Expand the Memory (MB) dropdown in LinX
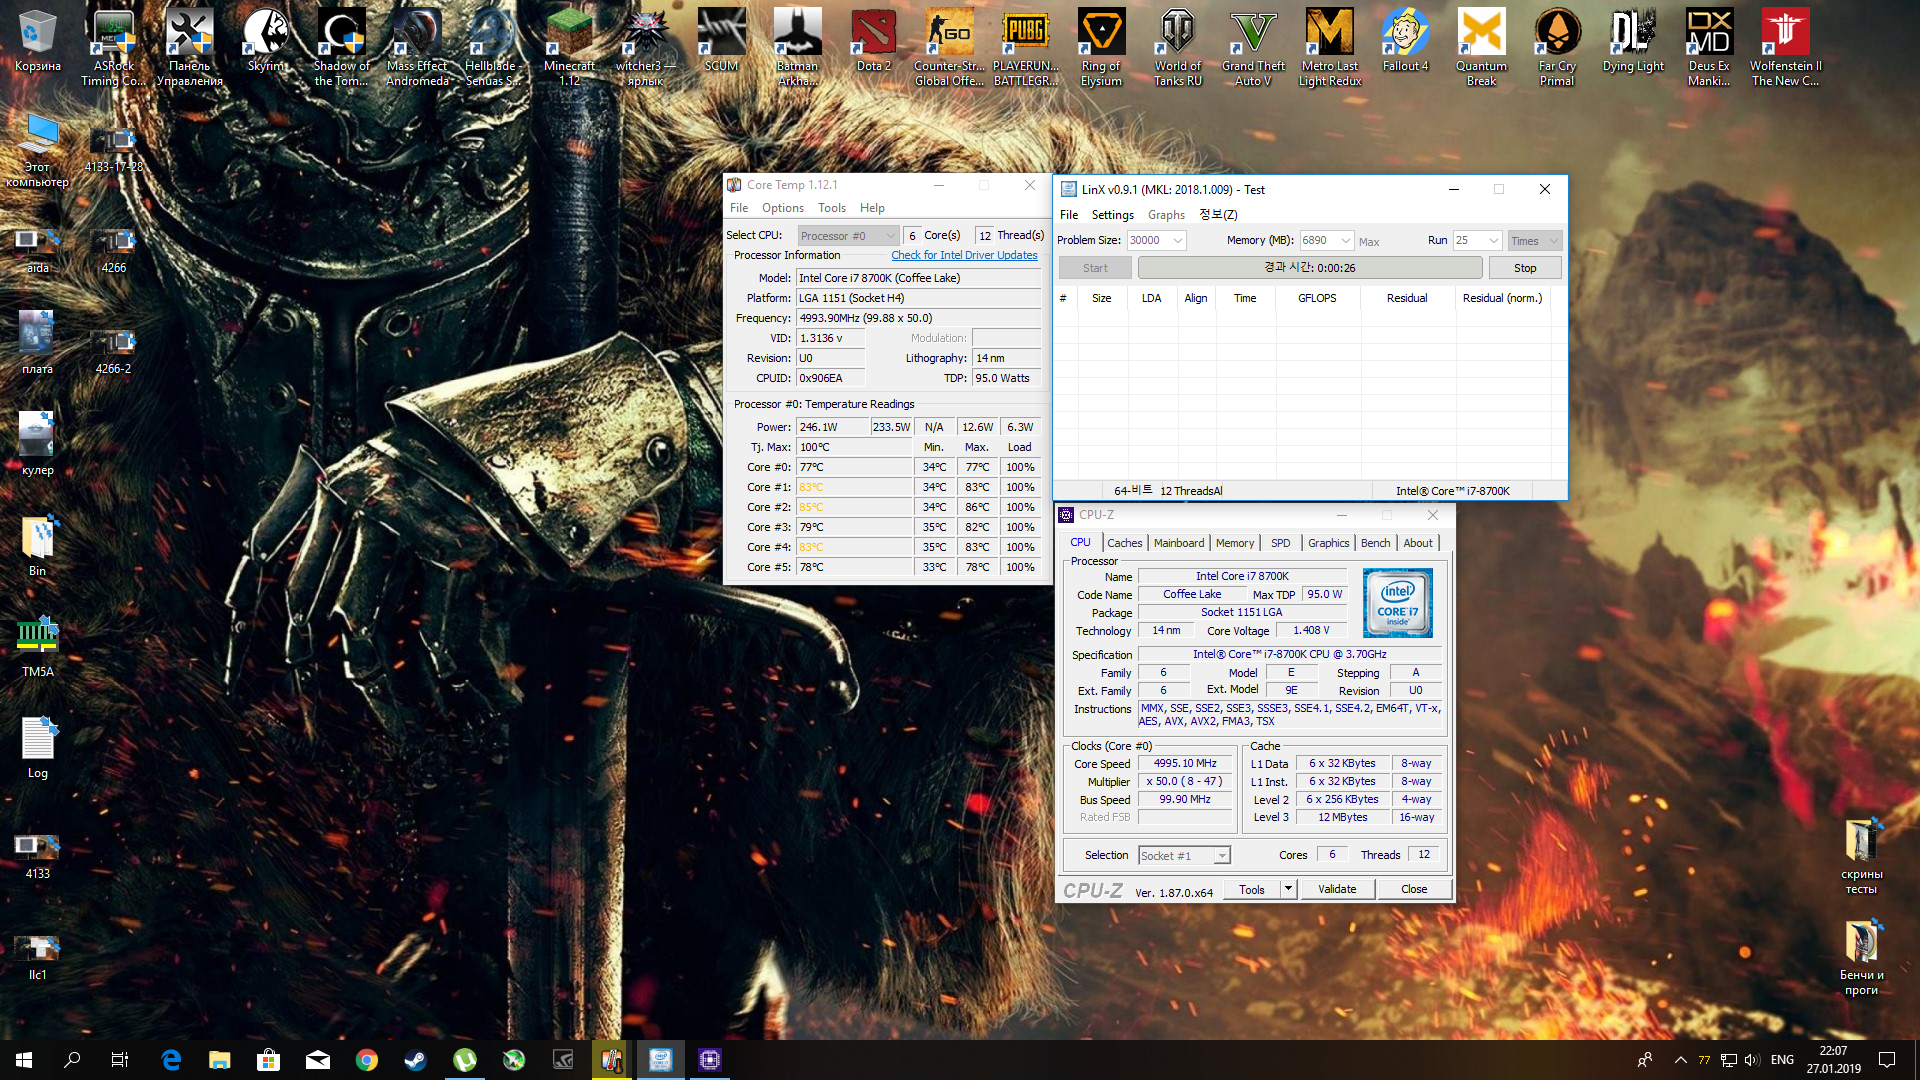 tap(1346, 241)
